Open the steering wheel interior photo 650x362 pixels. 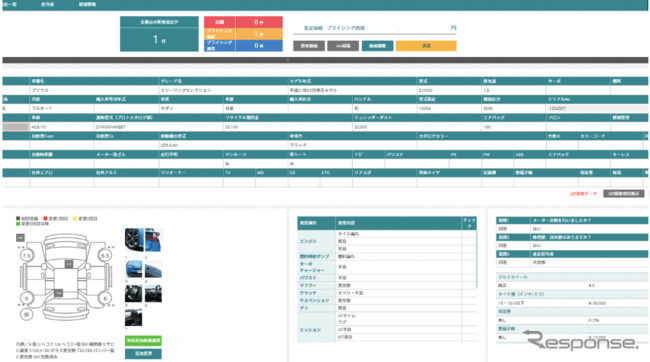pos(153,294)
